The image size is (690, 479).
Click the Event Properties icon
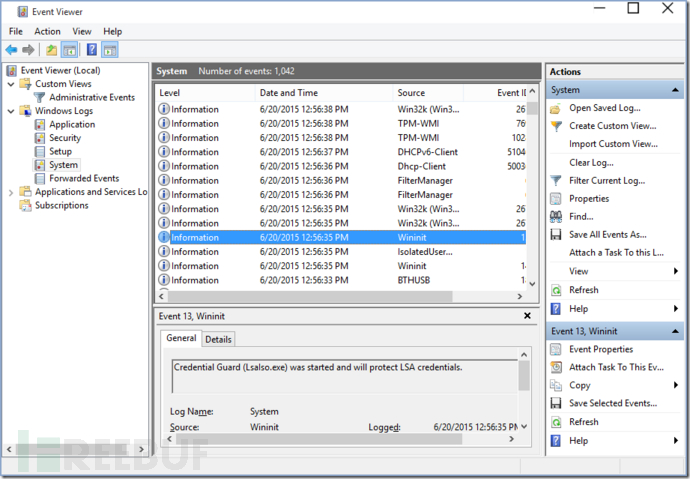click(x=556, y=349)
